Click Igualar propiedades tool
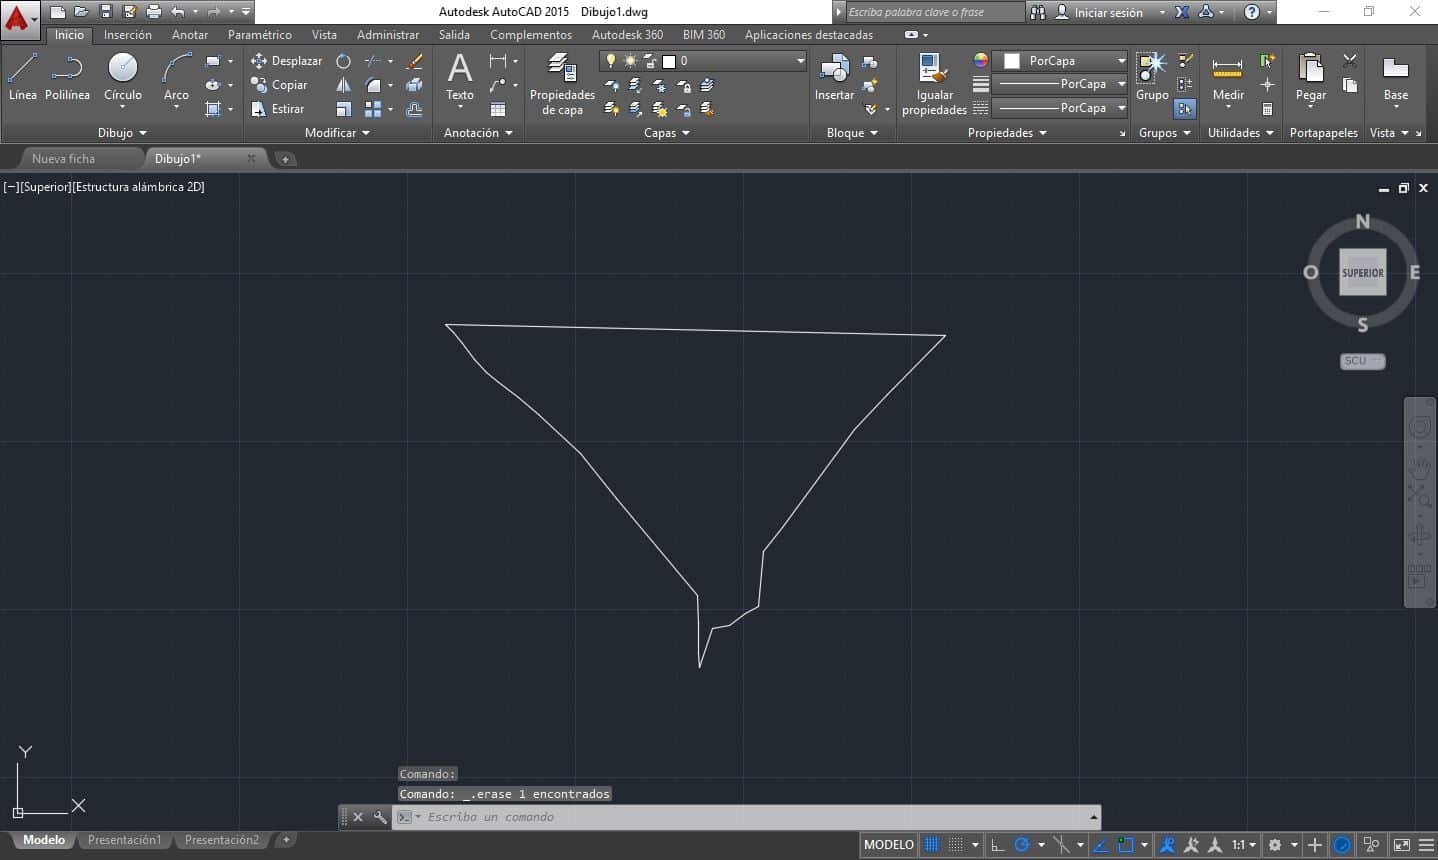 [934, 85]
